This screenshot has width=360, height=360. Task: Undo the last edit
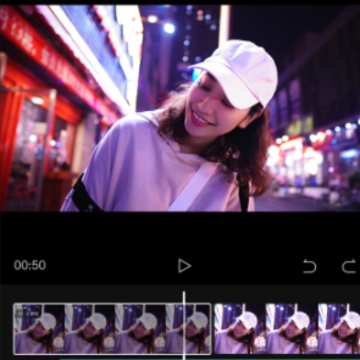310,266
